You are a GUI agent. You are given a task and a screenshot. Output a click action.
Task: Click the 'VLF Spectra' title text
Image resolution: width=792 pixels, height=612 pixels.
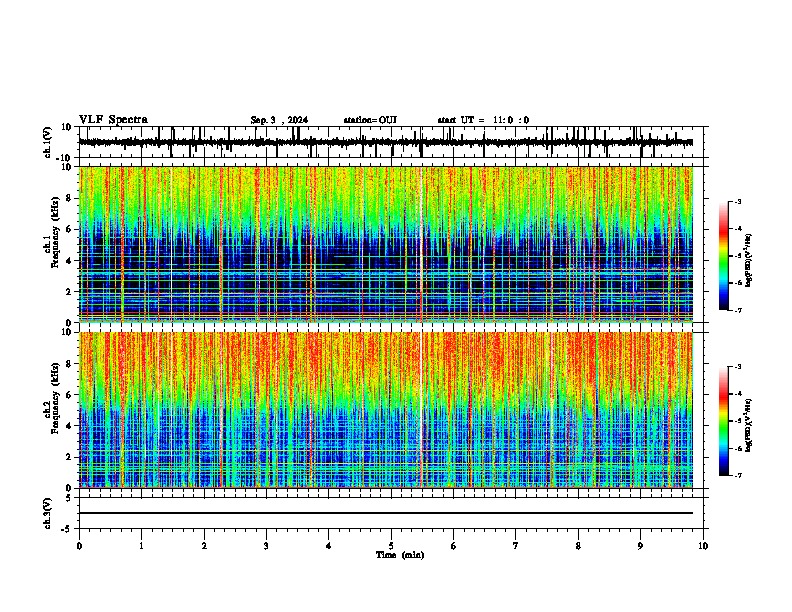[x=113, y=120]
